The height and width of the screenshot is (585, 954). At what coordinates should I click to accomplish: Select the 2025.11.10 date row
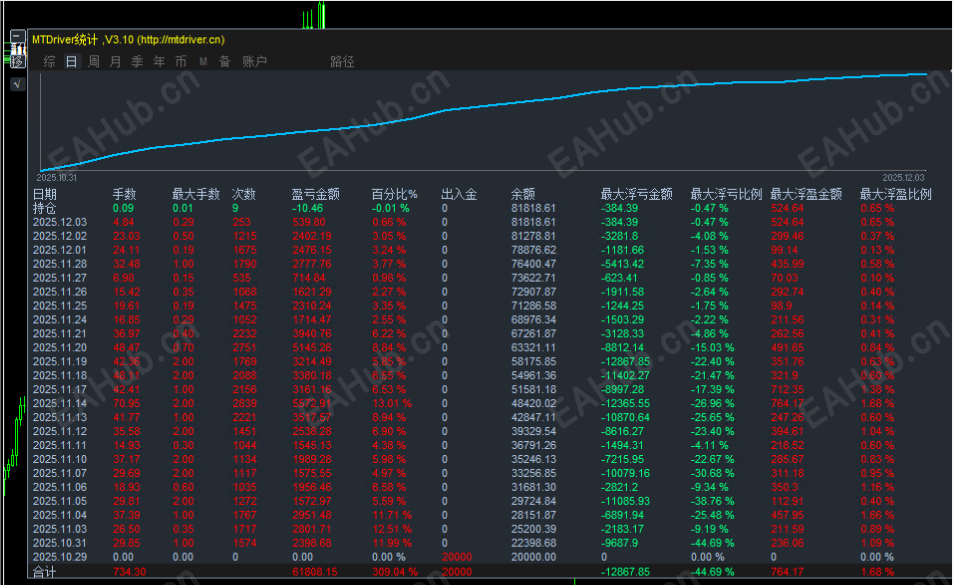[x=60, y=459]
